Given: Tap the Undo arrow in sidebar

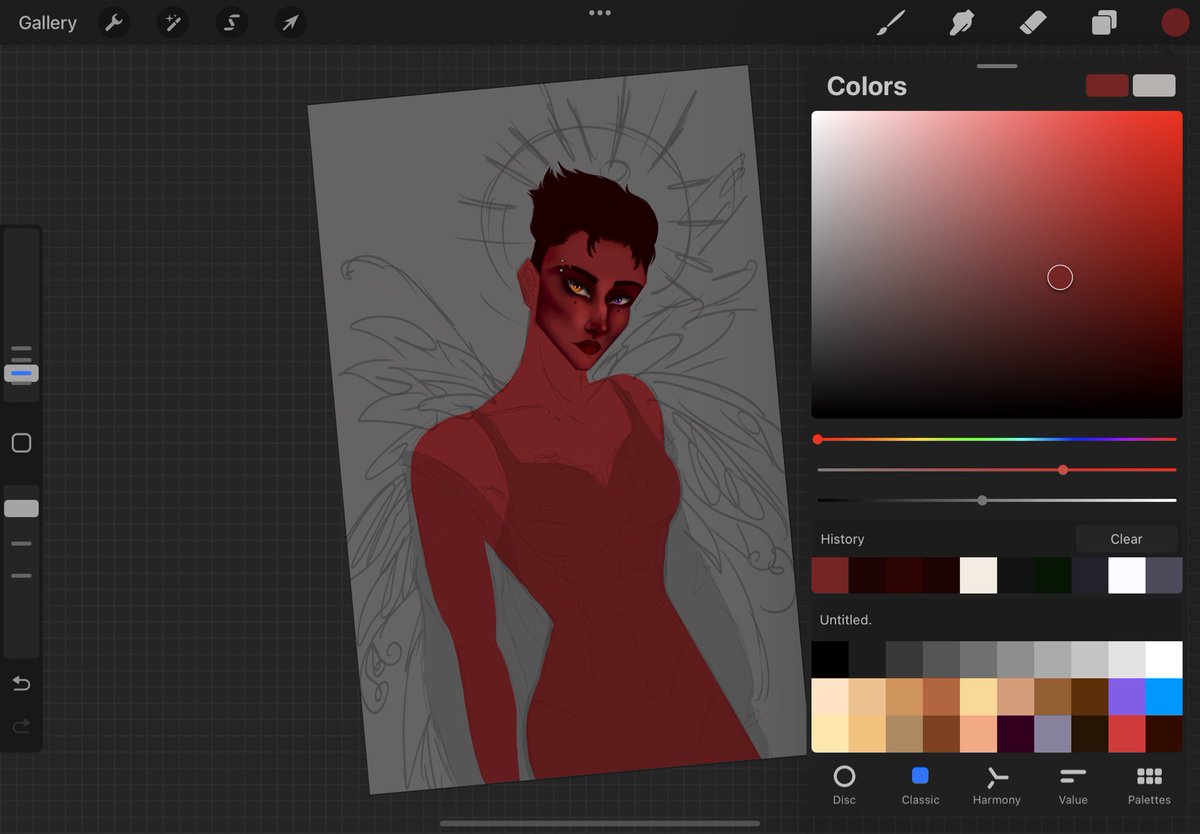Looking at the screenshot, I should (21, 684).
